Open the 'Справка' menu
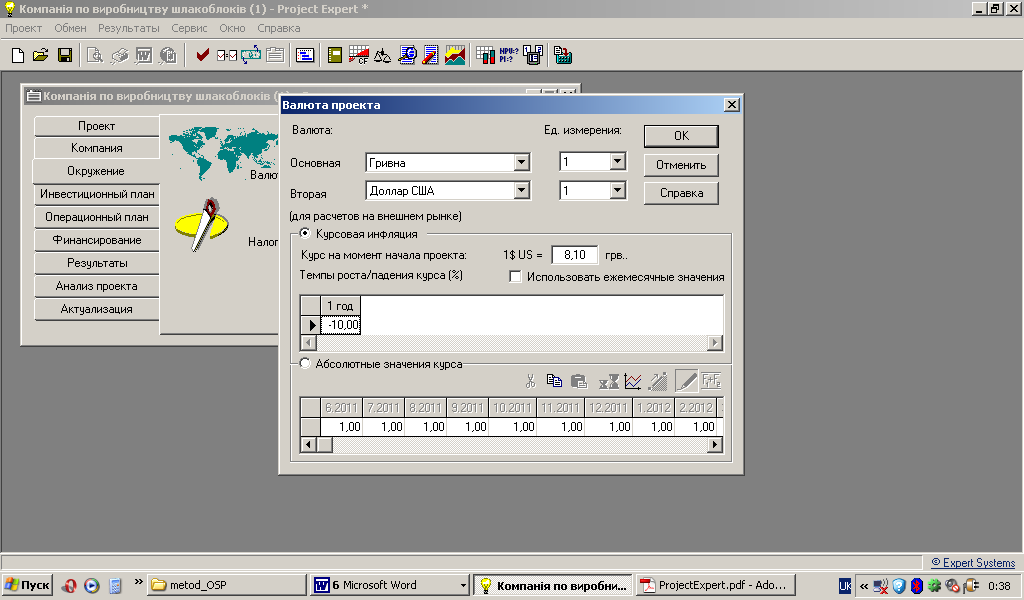Screen dimensions: 1024x600 pos(279,28)
